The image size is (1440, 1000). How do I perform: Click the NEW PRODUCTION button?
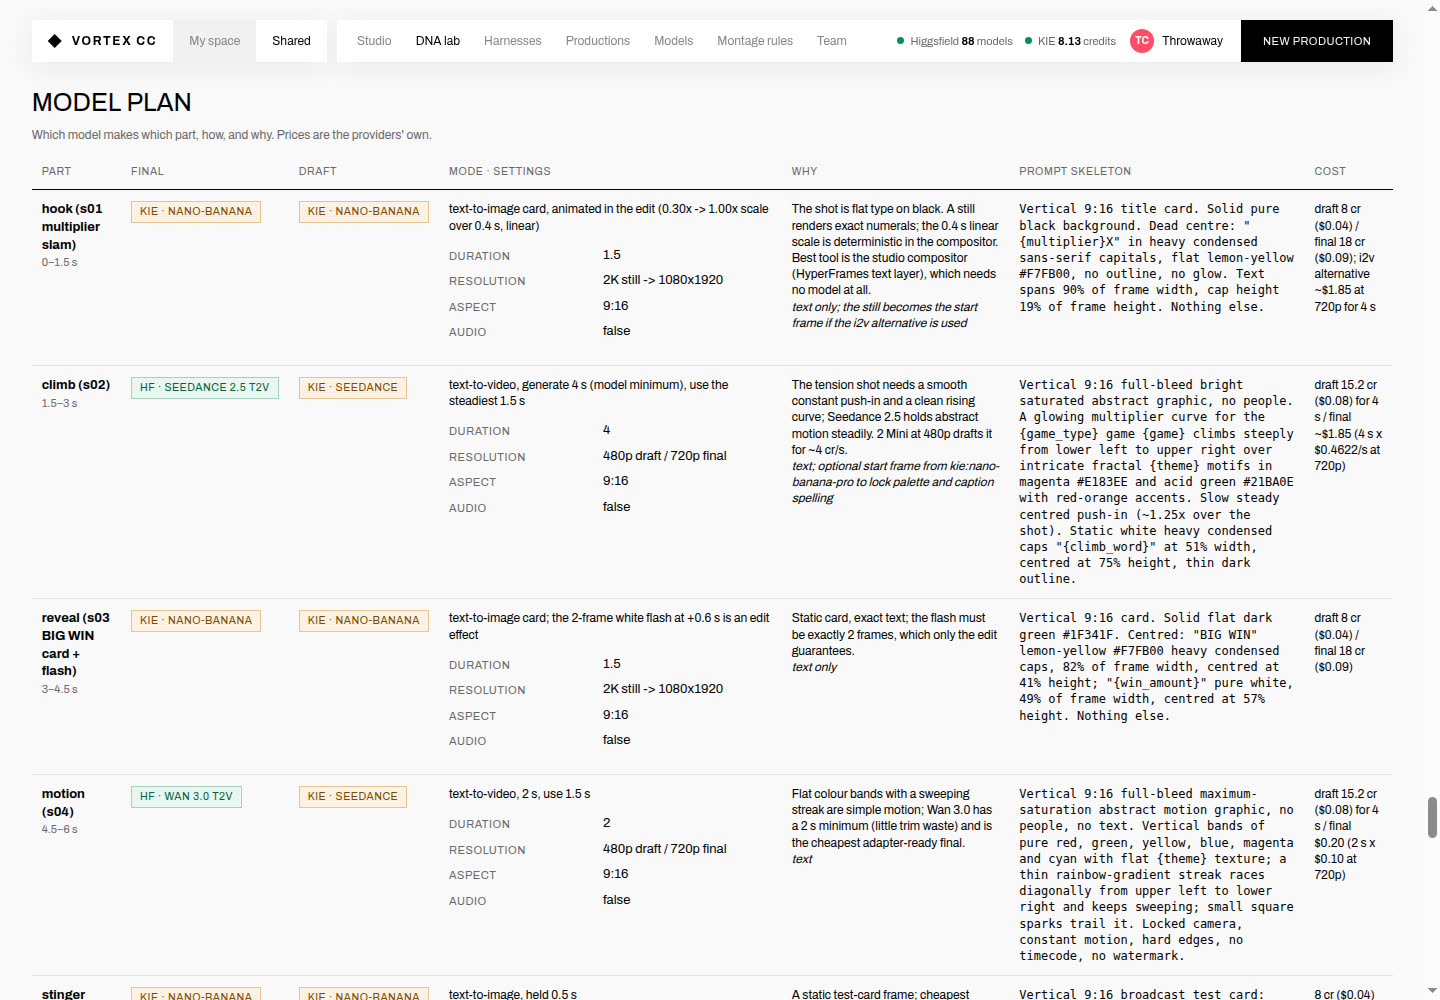pos(1317,41)
